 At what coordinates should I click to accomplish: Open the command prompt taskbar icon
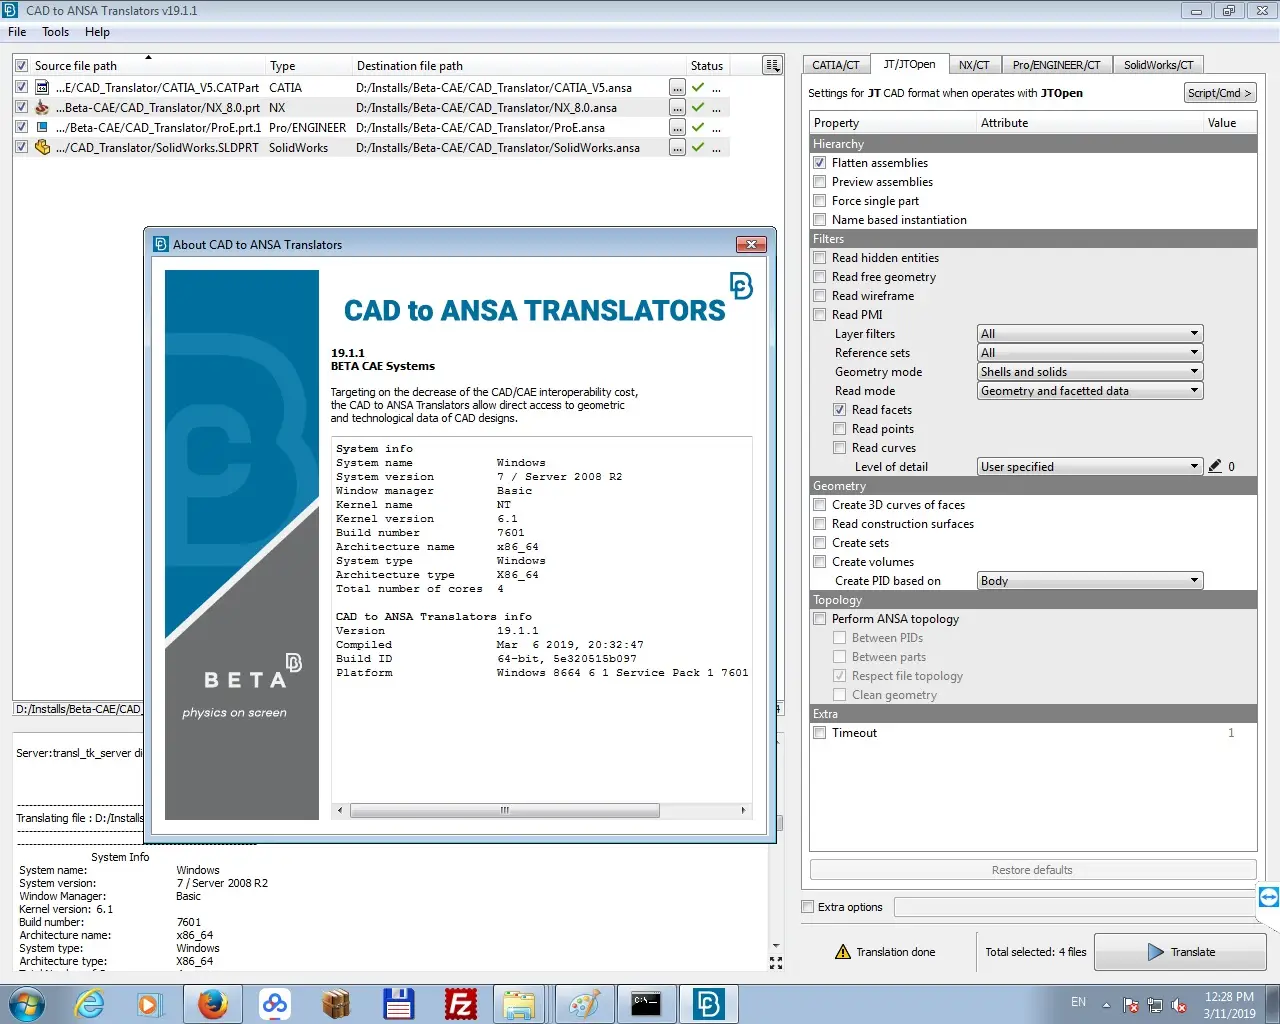pyautogui.click(x=646, y=1004)
